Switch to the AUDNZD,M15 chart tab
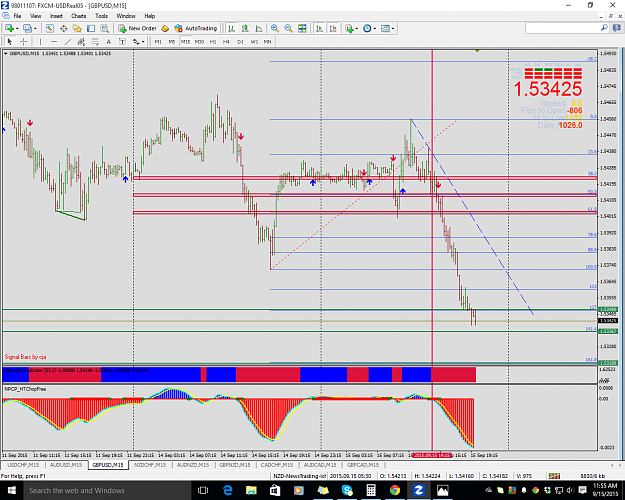The width and height of the screenshot is (625, 500). coord(193,465)
